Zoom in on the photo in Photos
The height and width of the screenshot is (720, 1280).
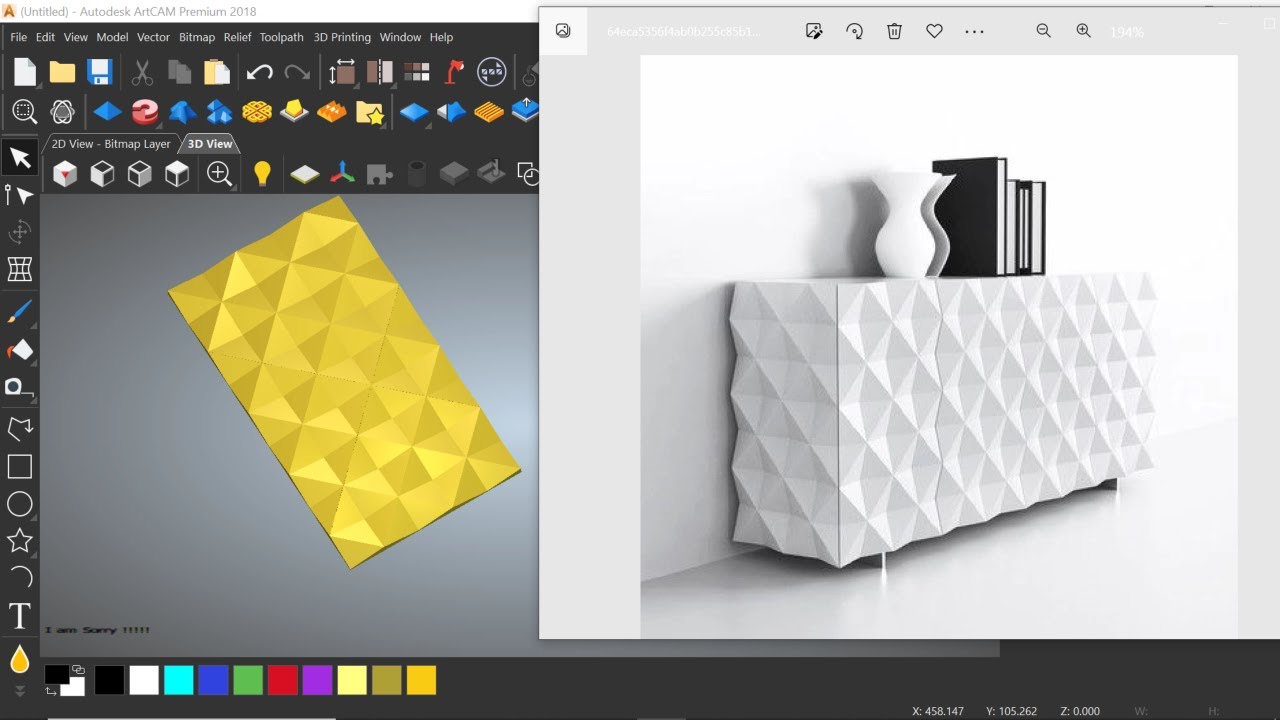1083,31
